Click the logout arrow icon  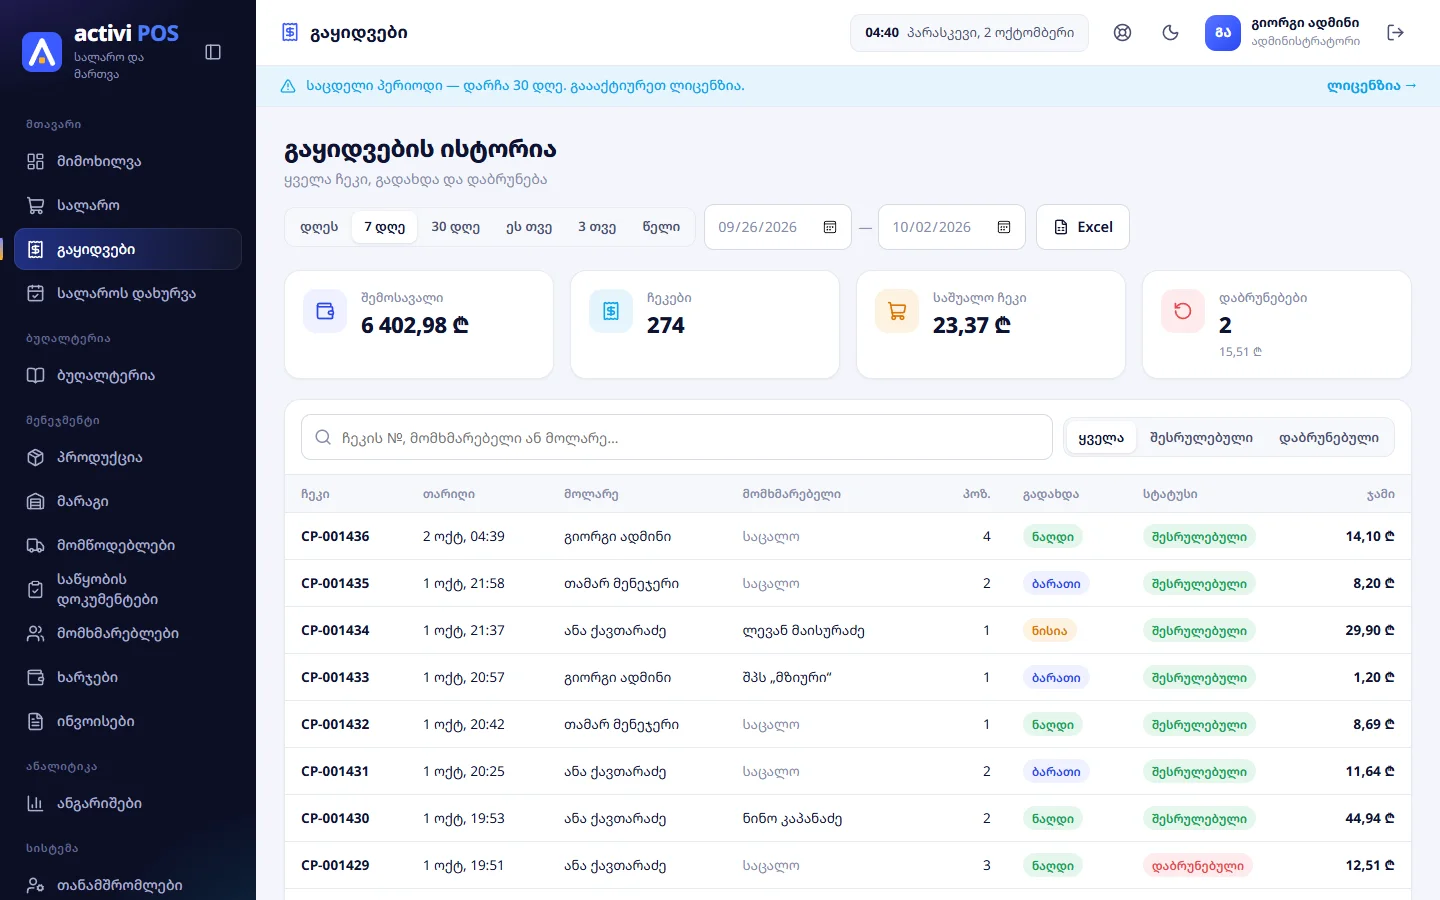point(1396,33)
